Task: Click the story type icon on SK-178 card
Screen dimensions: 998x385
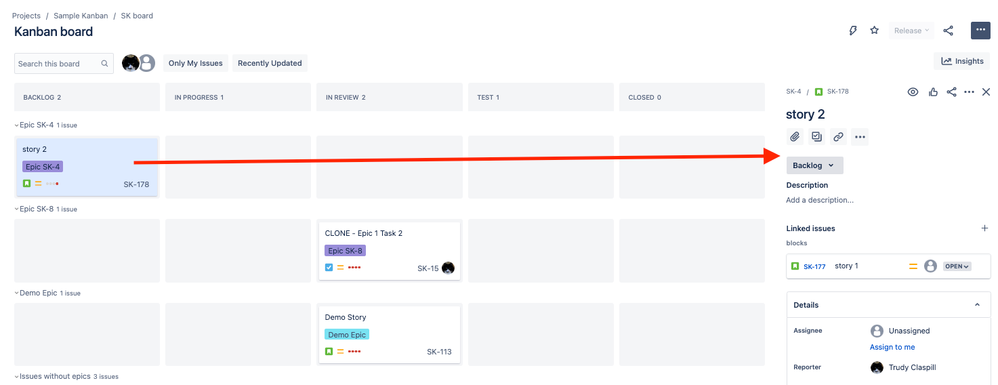Action: pyautogui.click(x=27, y=183)
